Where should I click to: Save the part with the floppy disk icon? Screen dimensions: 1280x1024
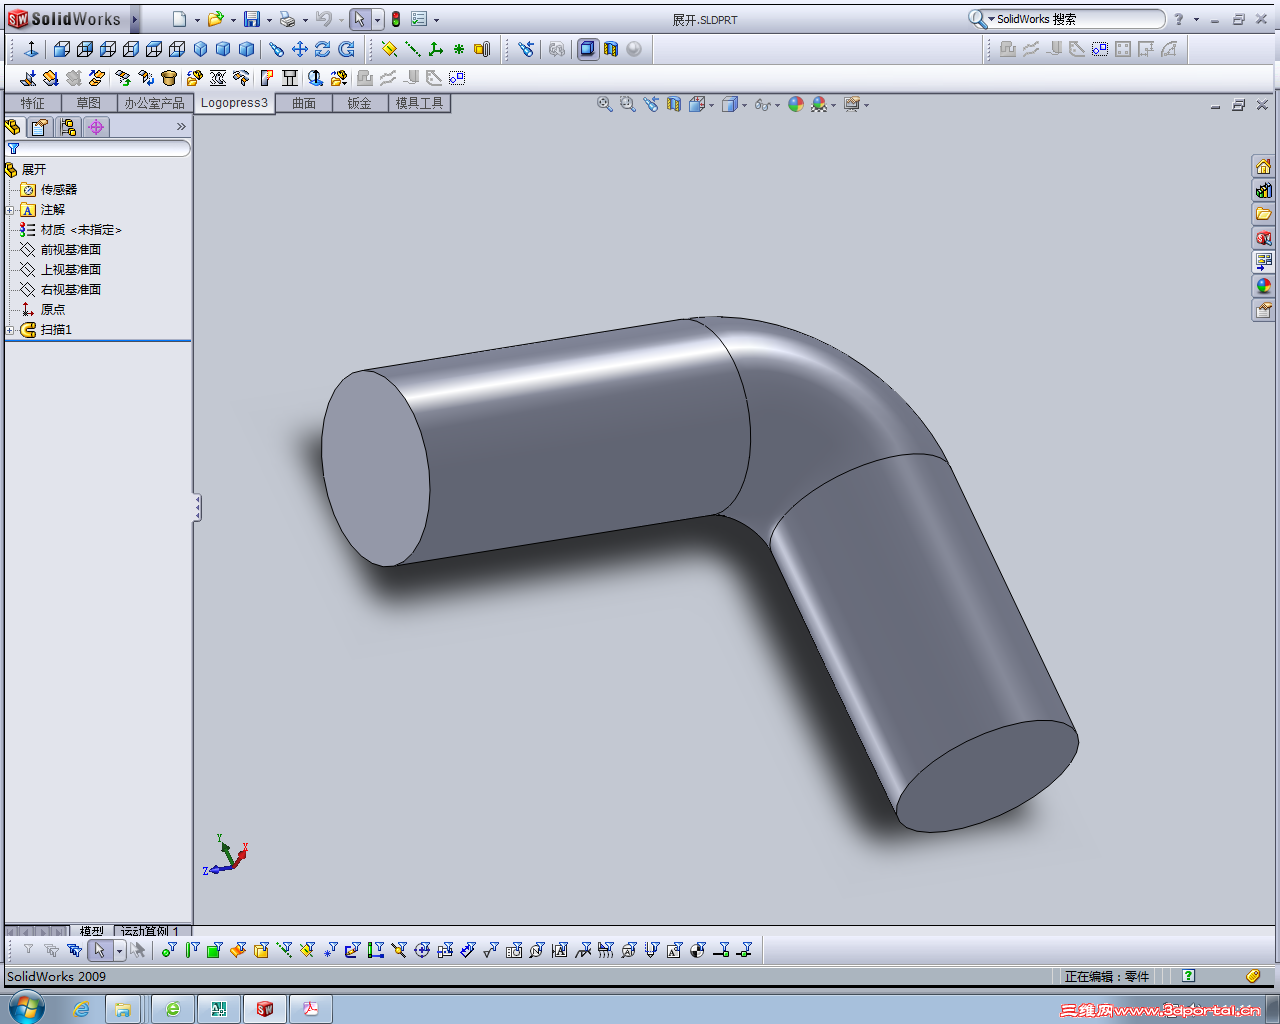pos(252,19)
